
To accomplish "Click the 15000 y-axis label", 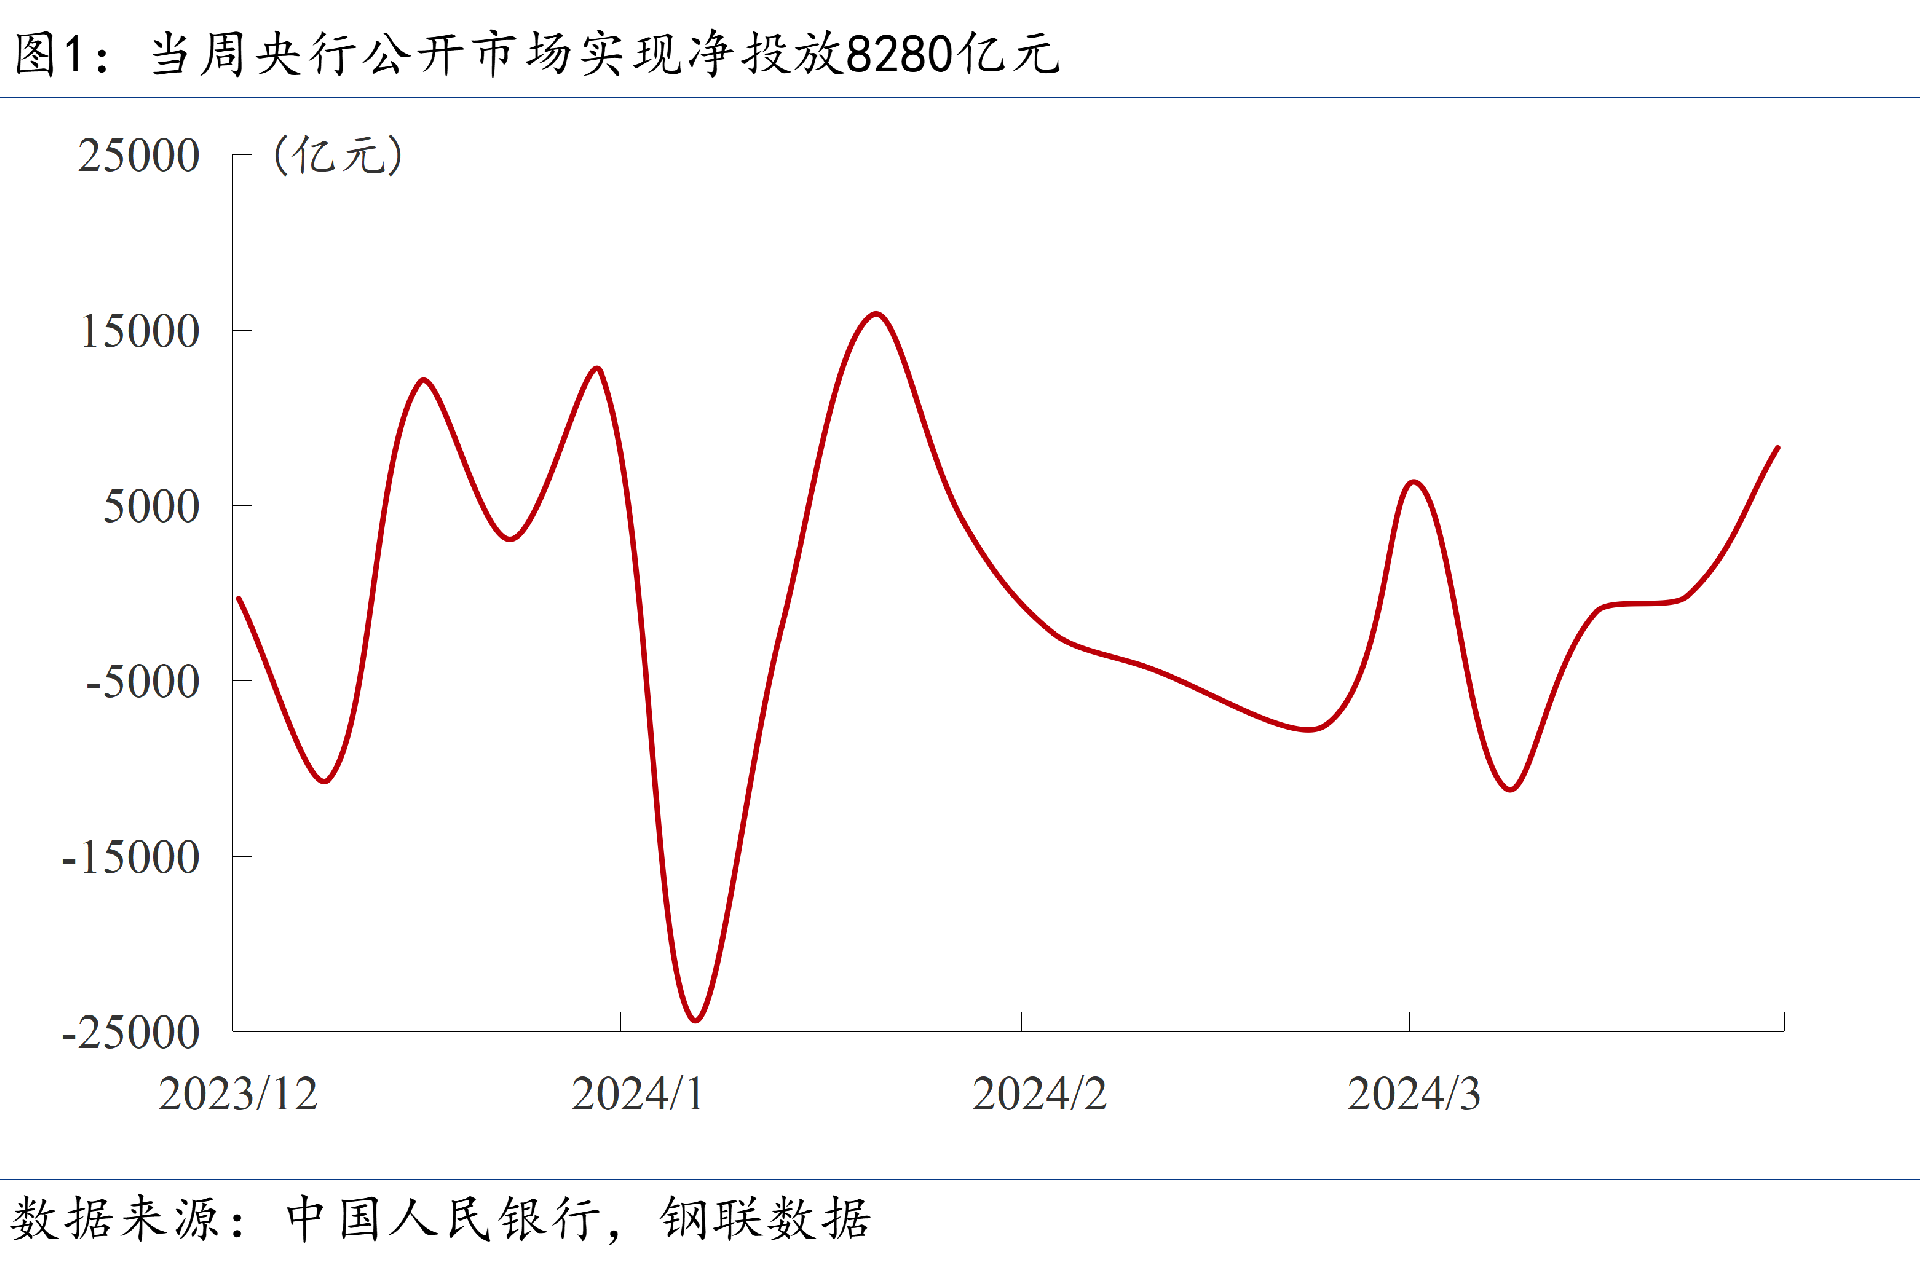I will coord(140,332).
